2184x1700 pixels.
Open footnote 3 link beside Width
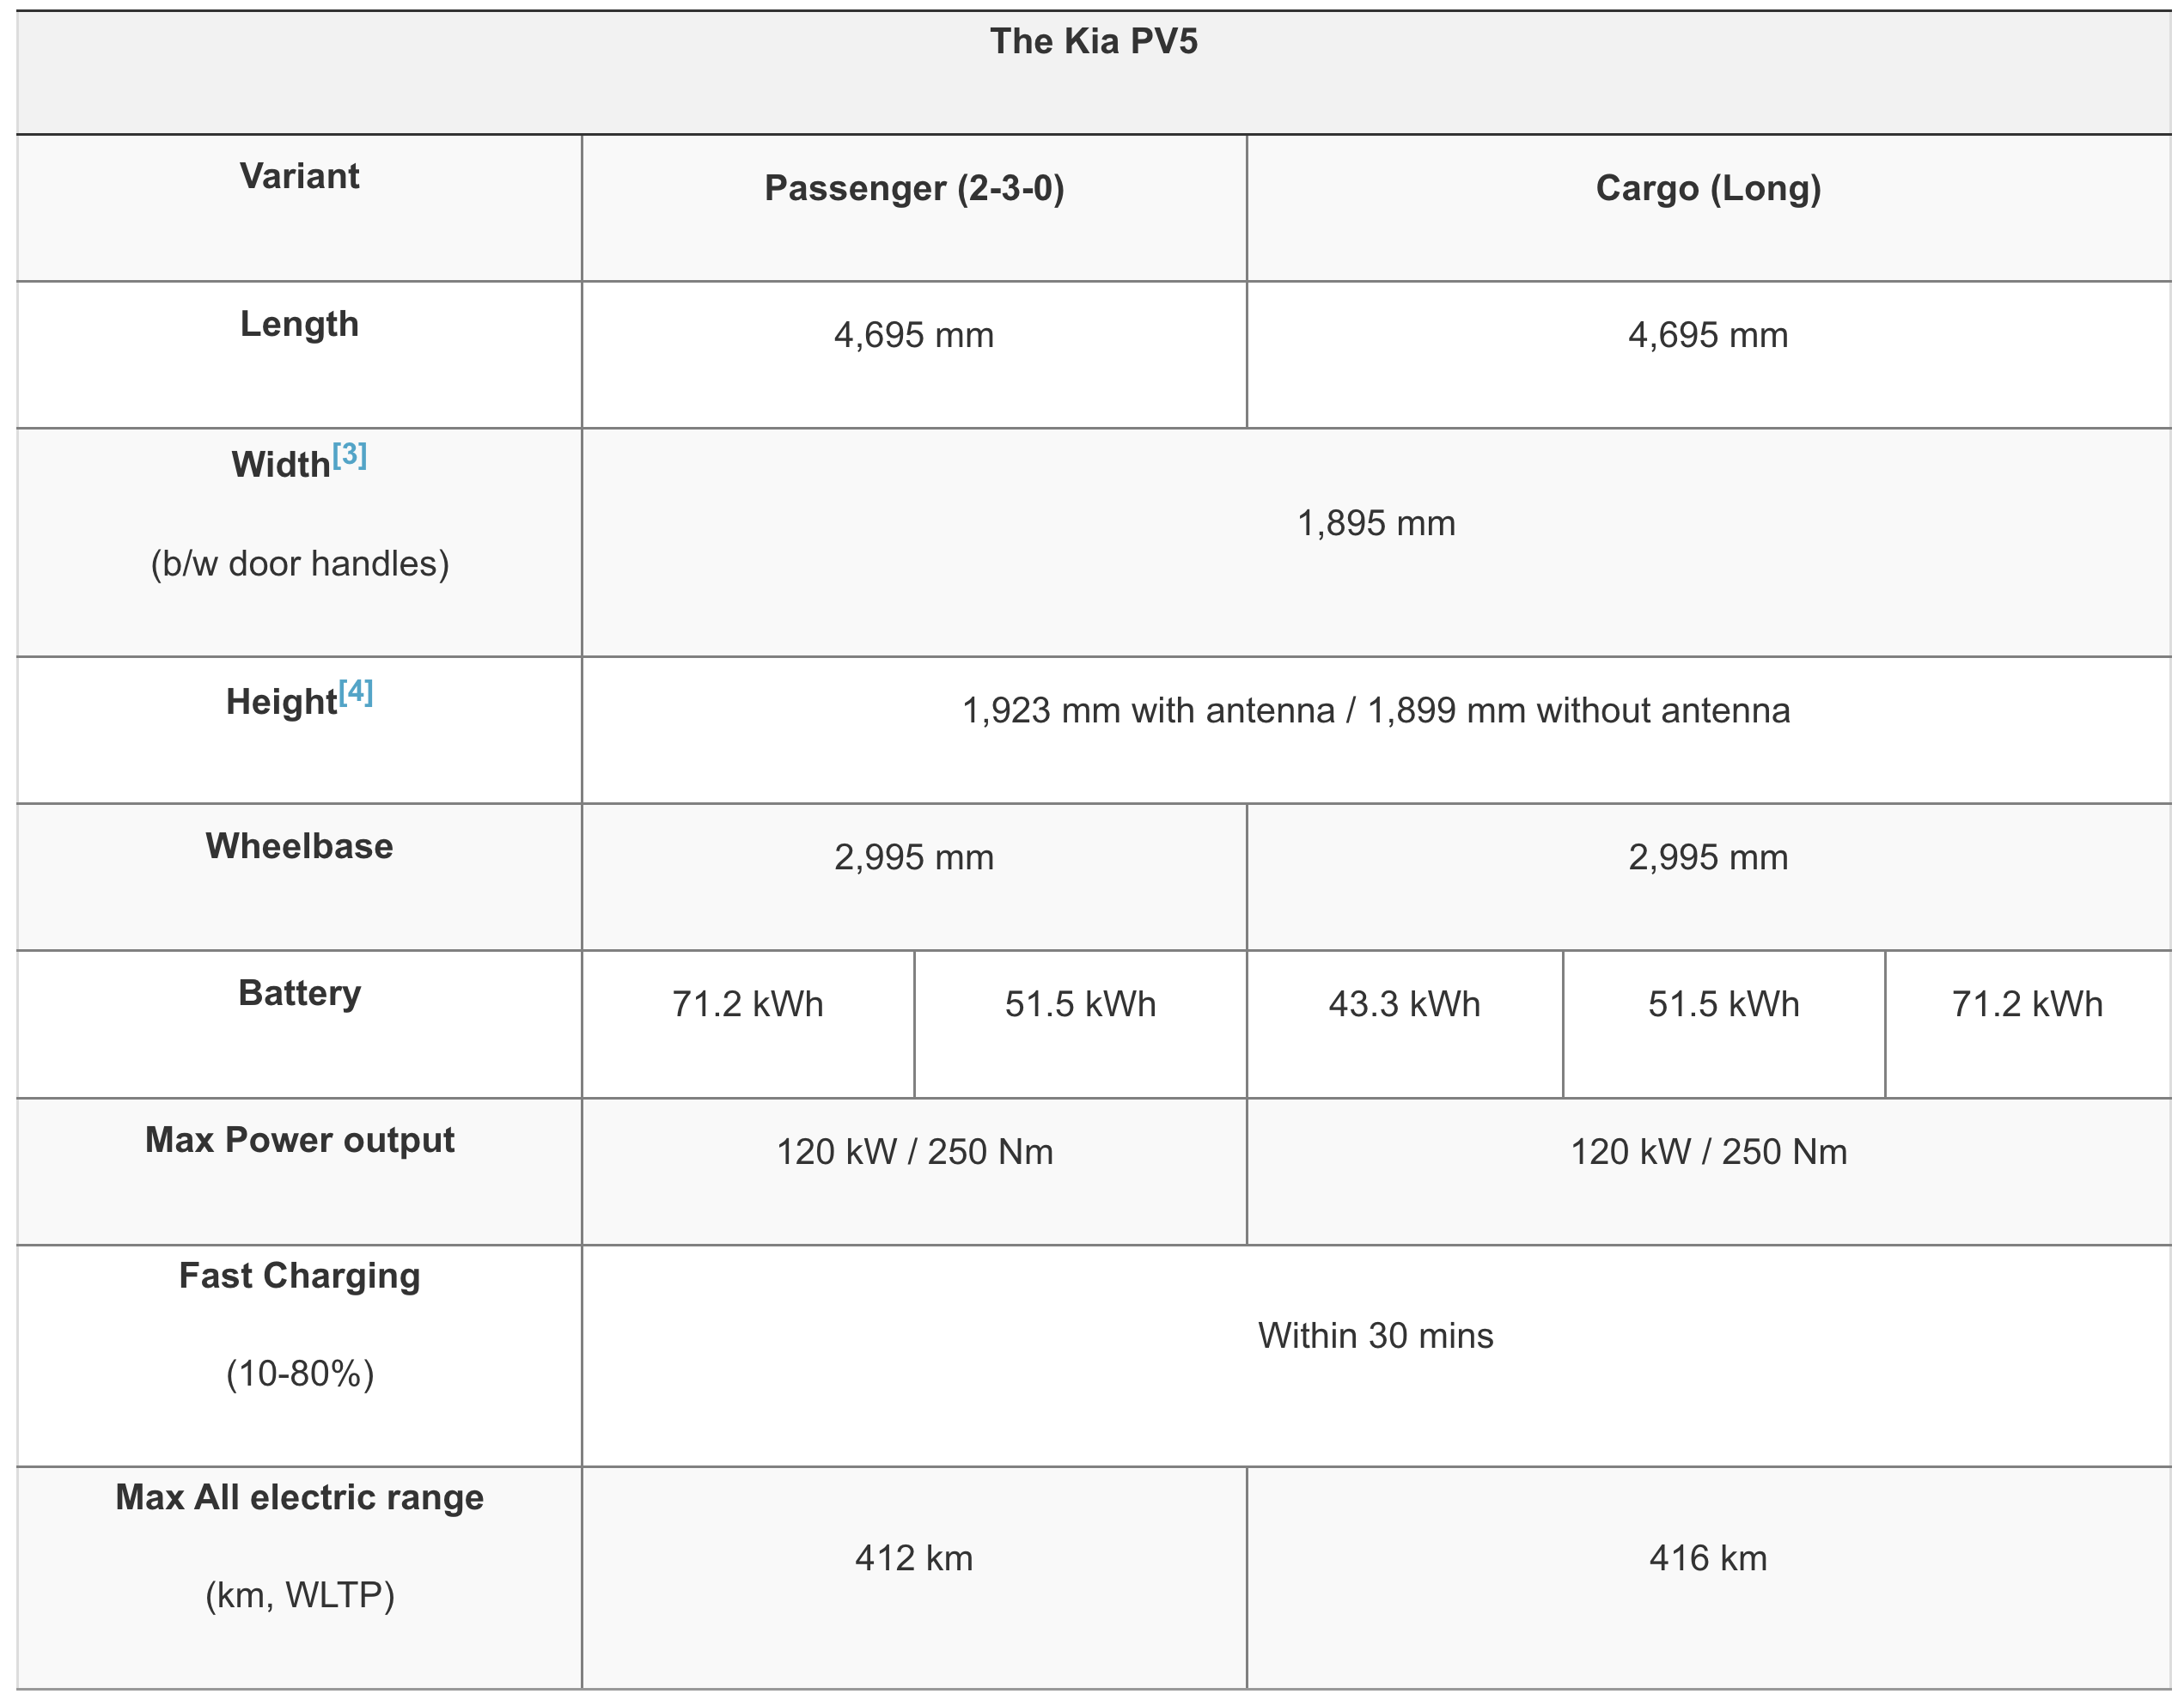349,456
